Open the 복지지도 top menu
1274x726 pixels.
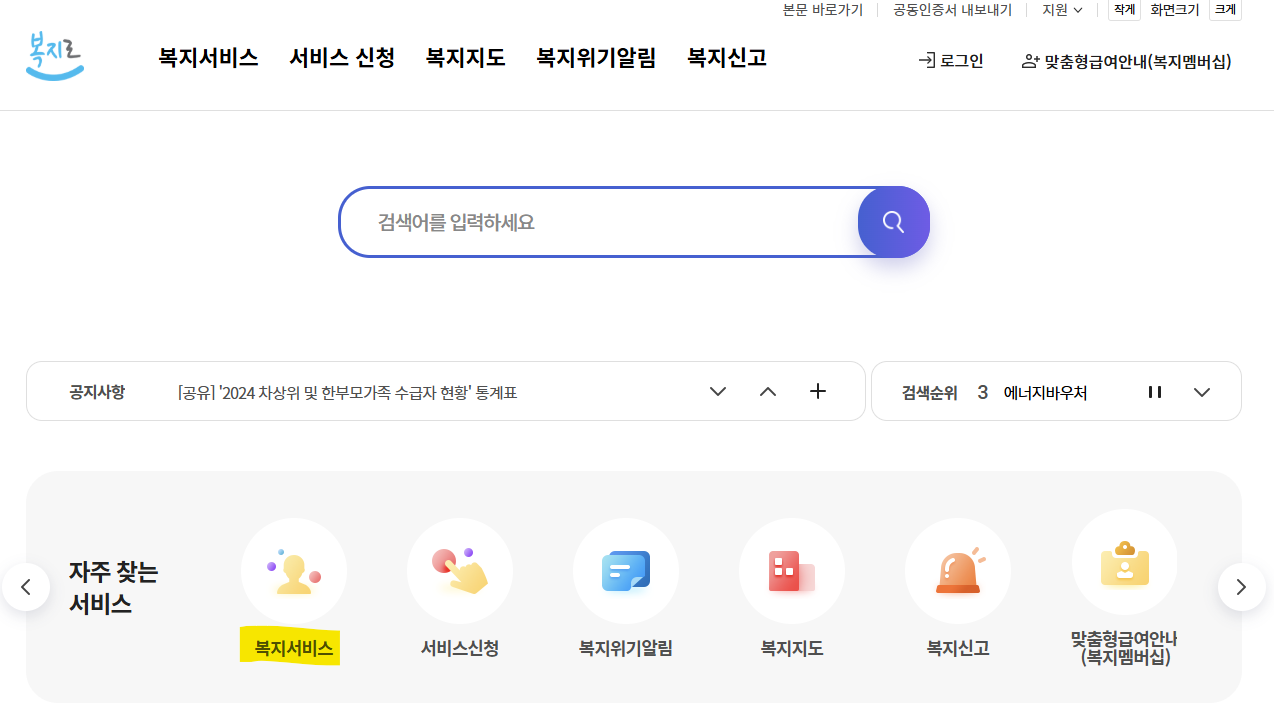point(465,58)
